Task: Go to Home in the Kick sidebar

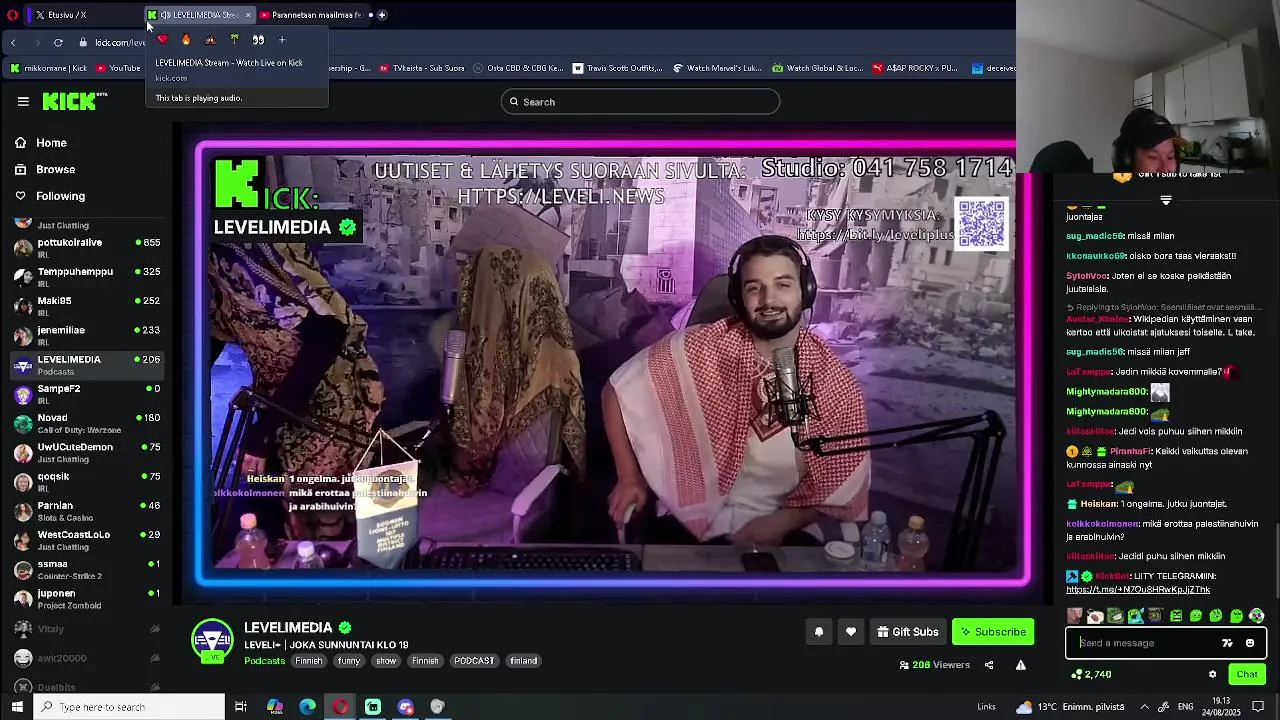Action: coord(51,143)
